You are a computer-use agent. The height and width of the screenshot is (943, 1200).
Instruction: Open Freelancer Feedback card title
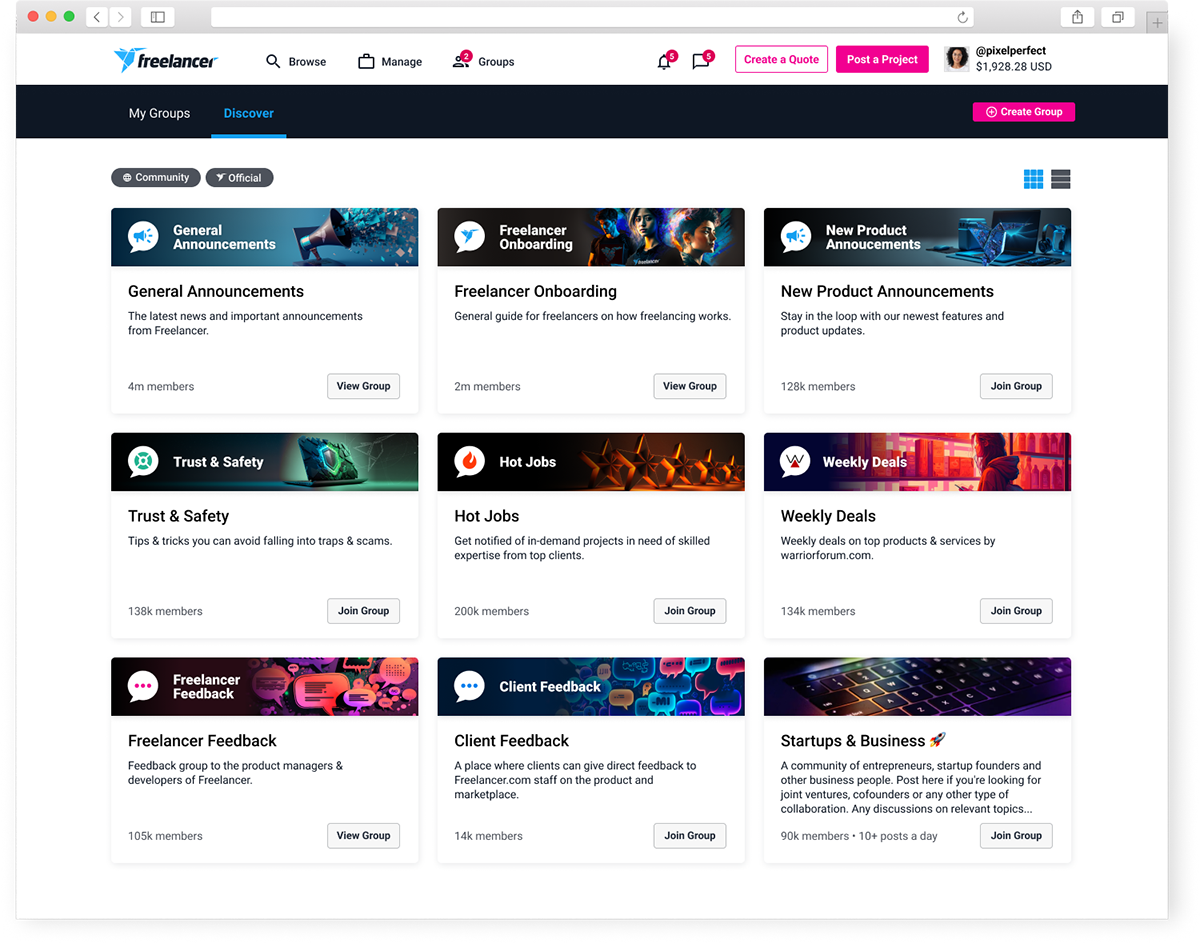tap(202, 741)
